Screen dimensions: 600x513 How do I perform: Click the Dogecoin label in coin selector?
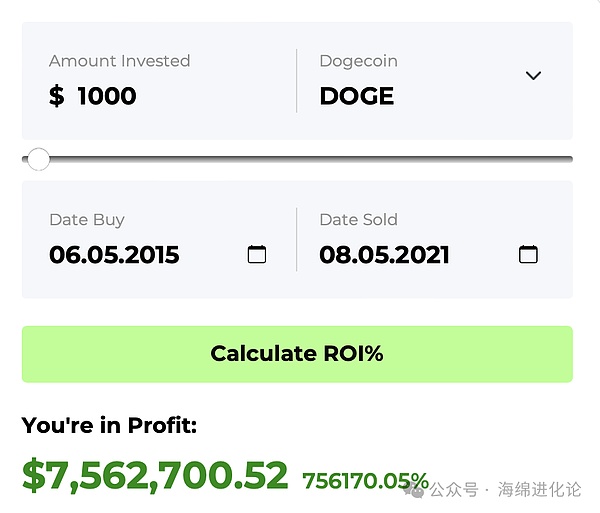tap(358, 61)
